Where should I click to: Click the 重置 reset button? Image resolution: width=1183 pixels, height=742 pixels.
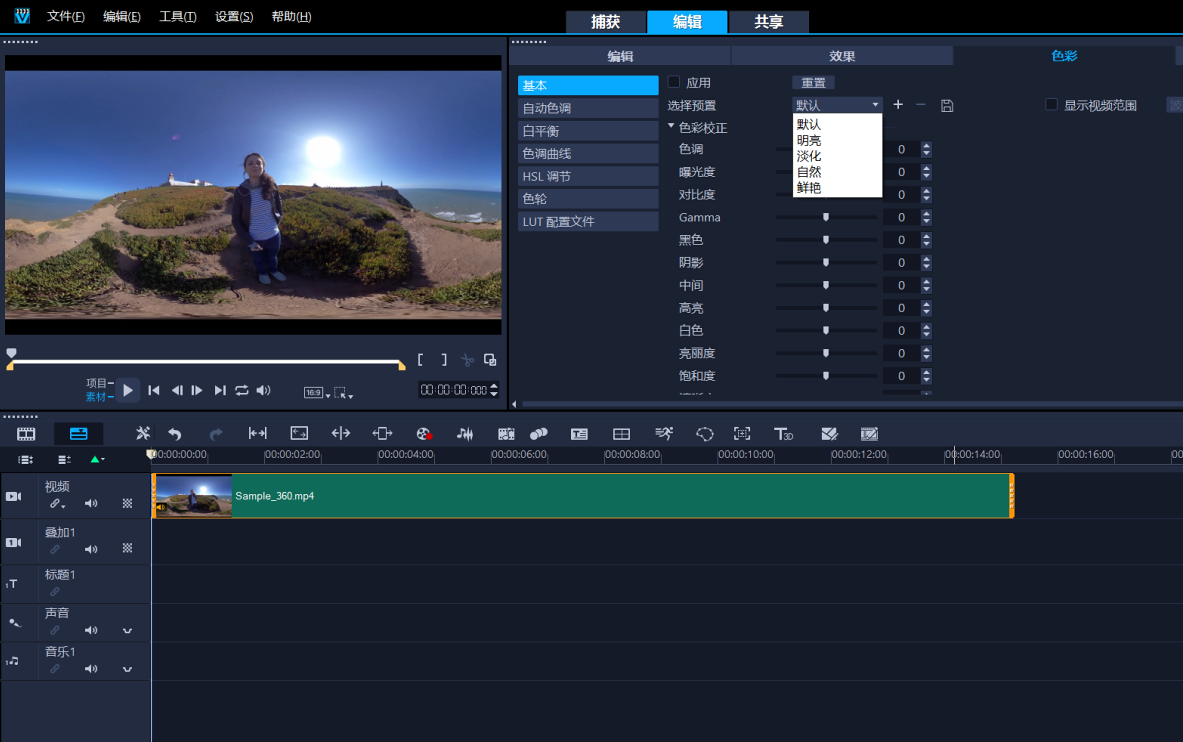[x=813, y=82]
